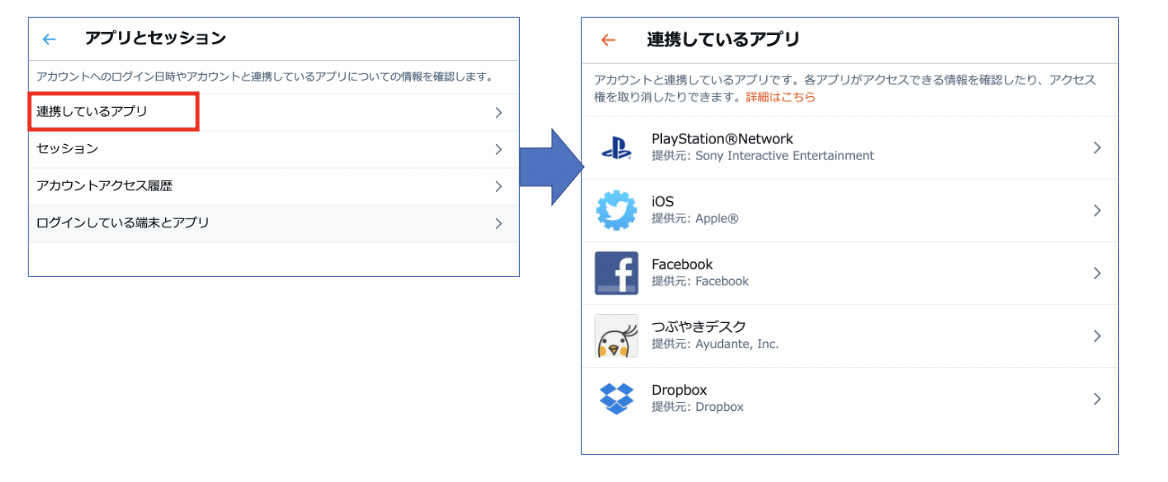
Task: Go back using orange arrow in 連携しているアプリ panel
Action: coord(609,40)
